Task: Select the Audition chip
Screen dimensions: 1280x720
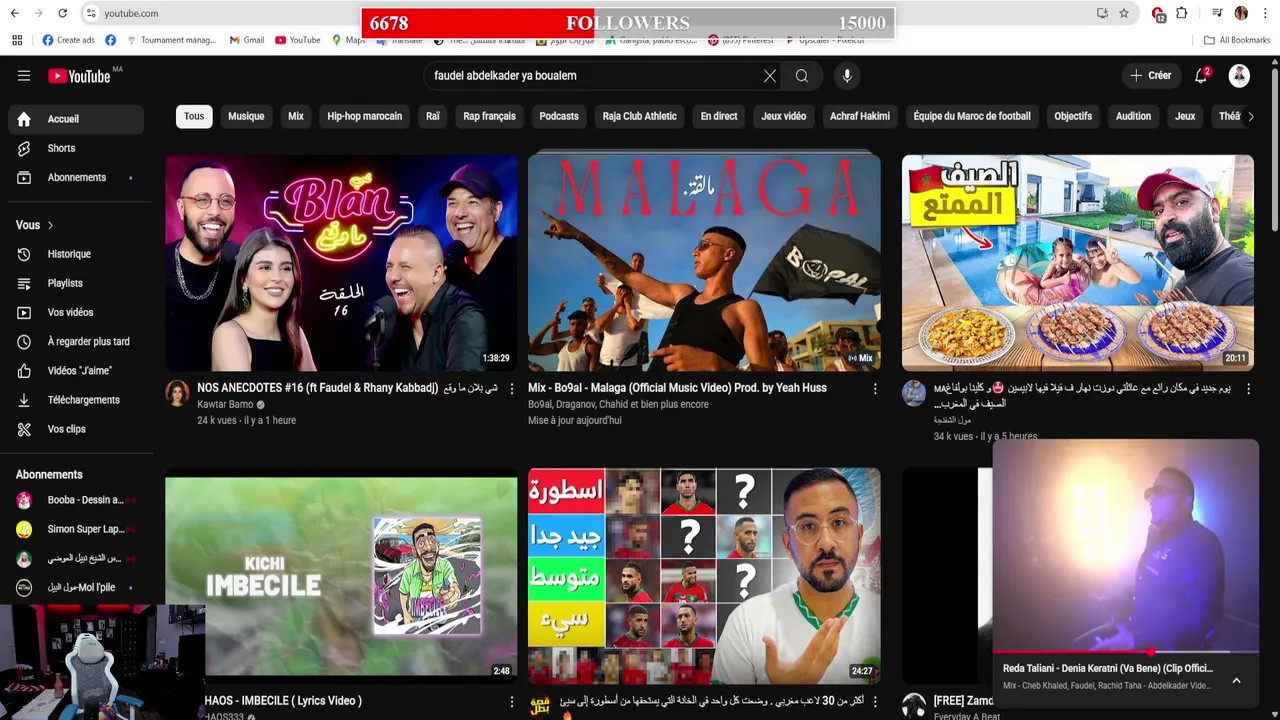Action: click(x=1133, y=116)
